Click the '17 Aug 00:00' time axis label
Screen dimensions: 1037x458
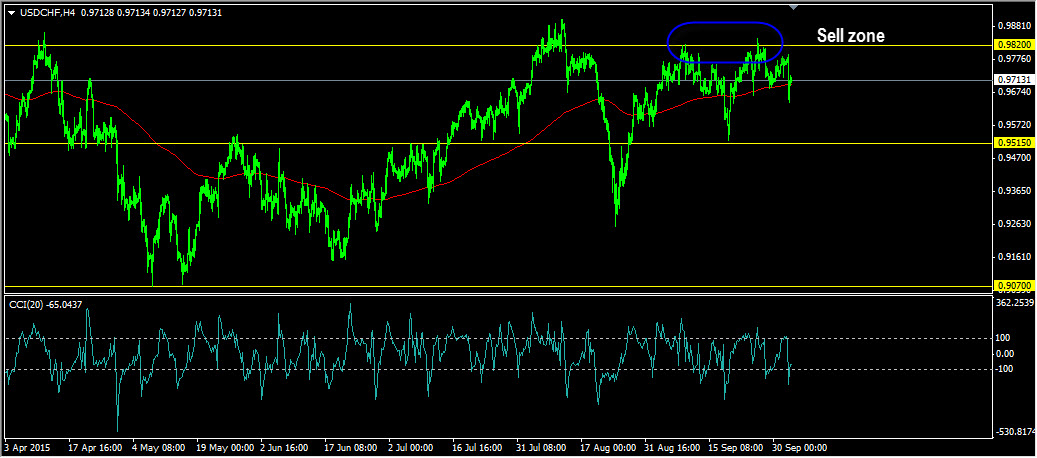tap(606, 449)
